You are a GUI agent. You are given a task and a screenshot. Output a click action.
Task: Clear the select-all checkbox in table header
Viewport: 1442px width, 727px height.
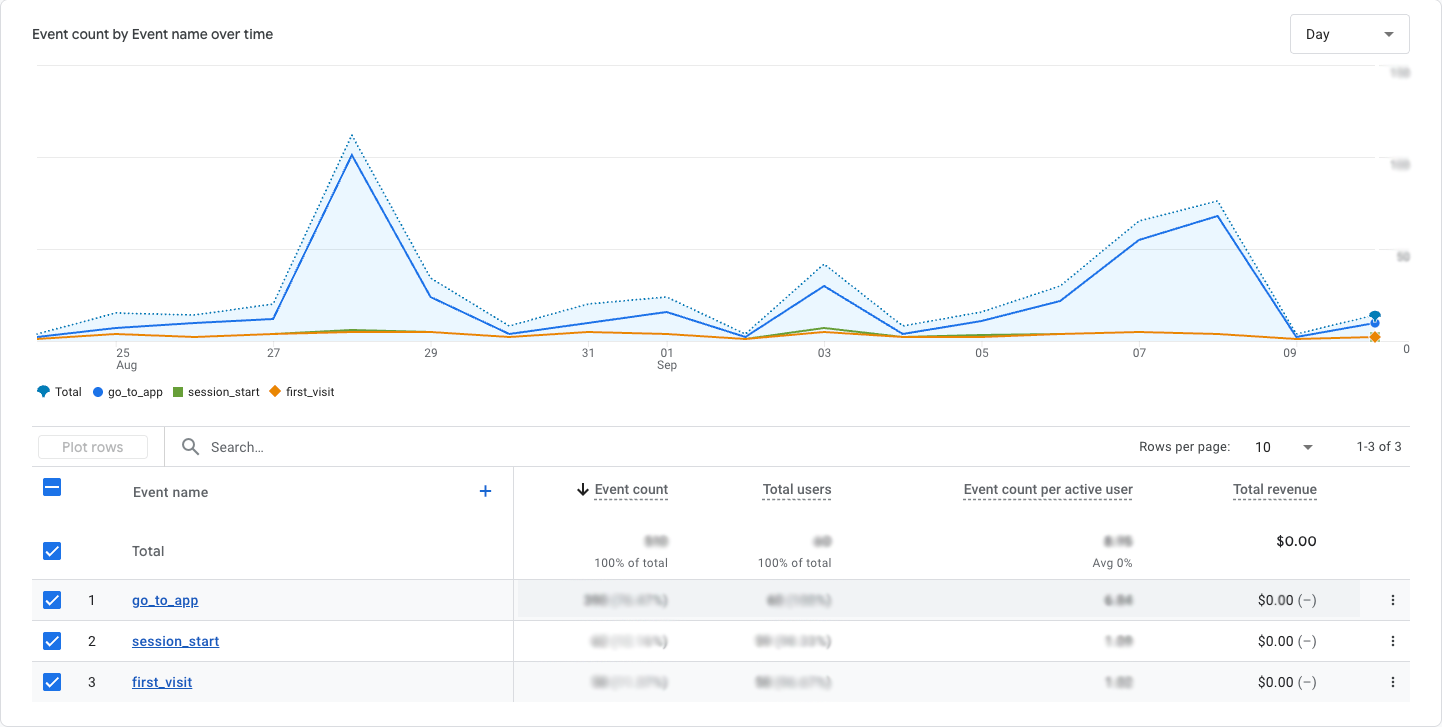pyautogui.click(x=52, y=487)
